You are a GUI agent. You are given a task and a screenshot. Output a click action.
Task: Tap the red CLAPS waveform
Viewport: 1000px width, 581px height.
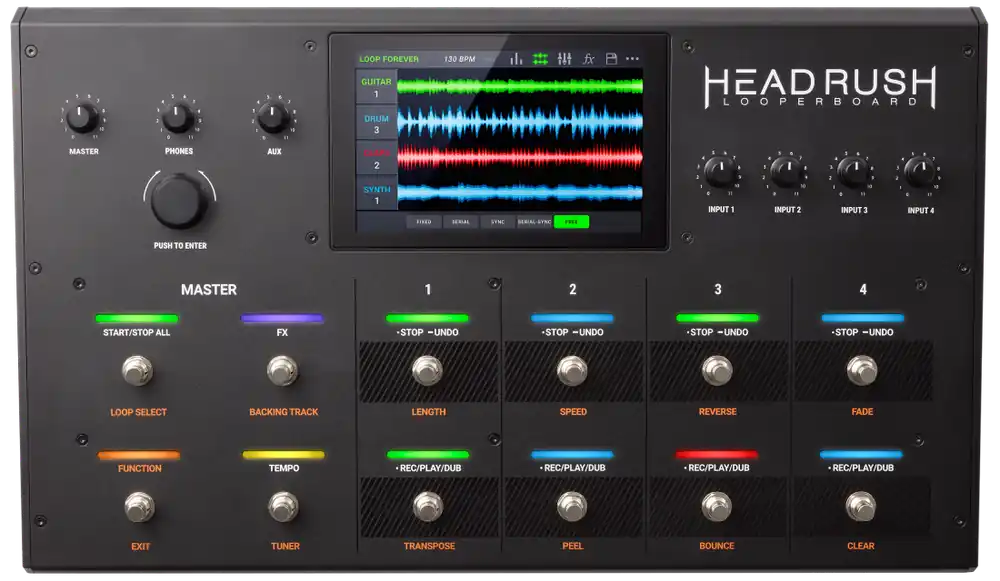click(x=520, y=157)
